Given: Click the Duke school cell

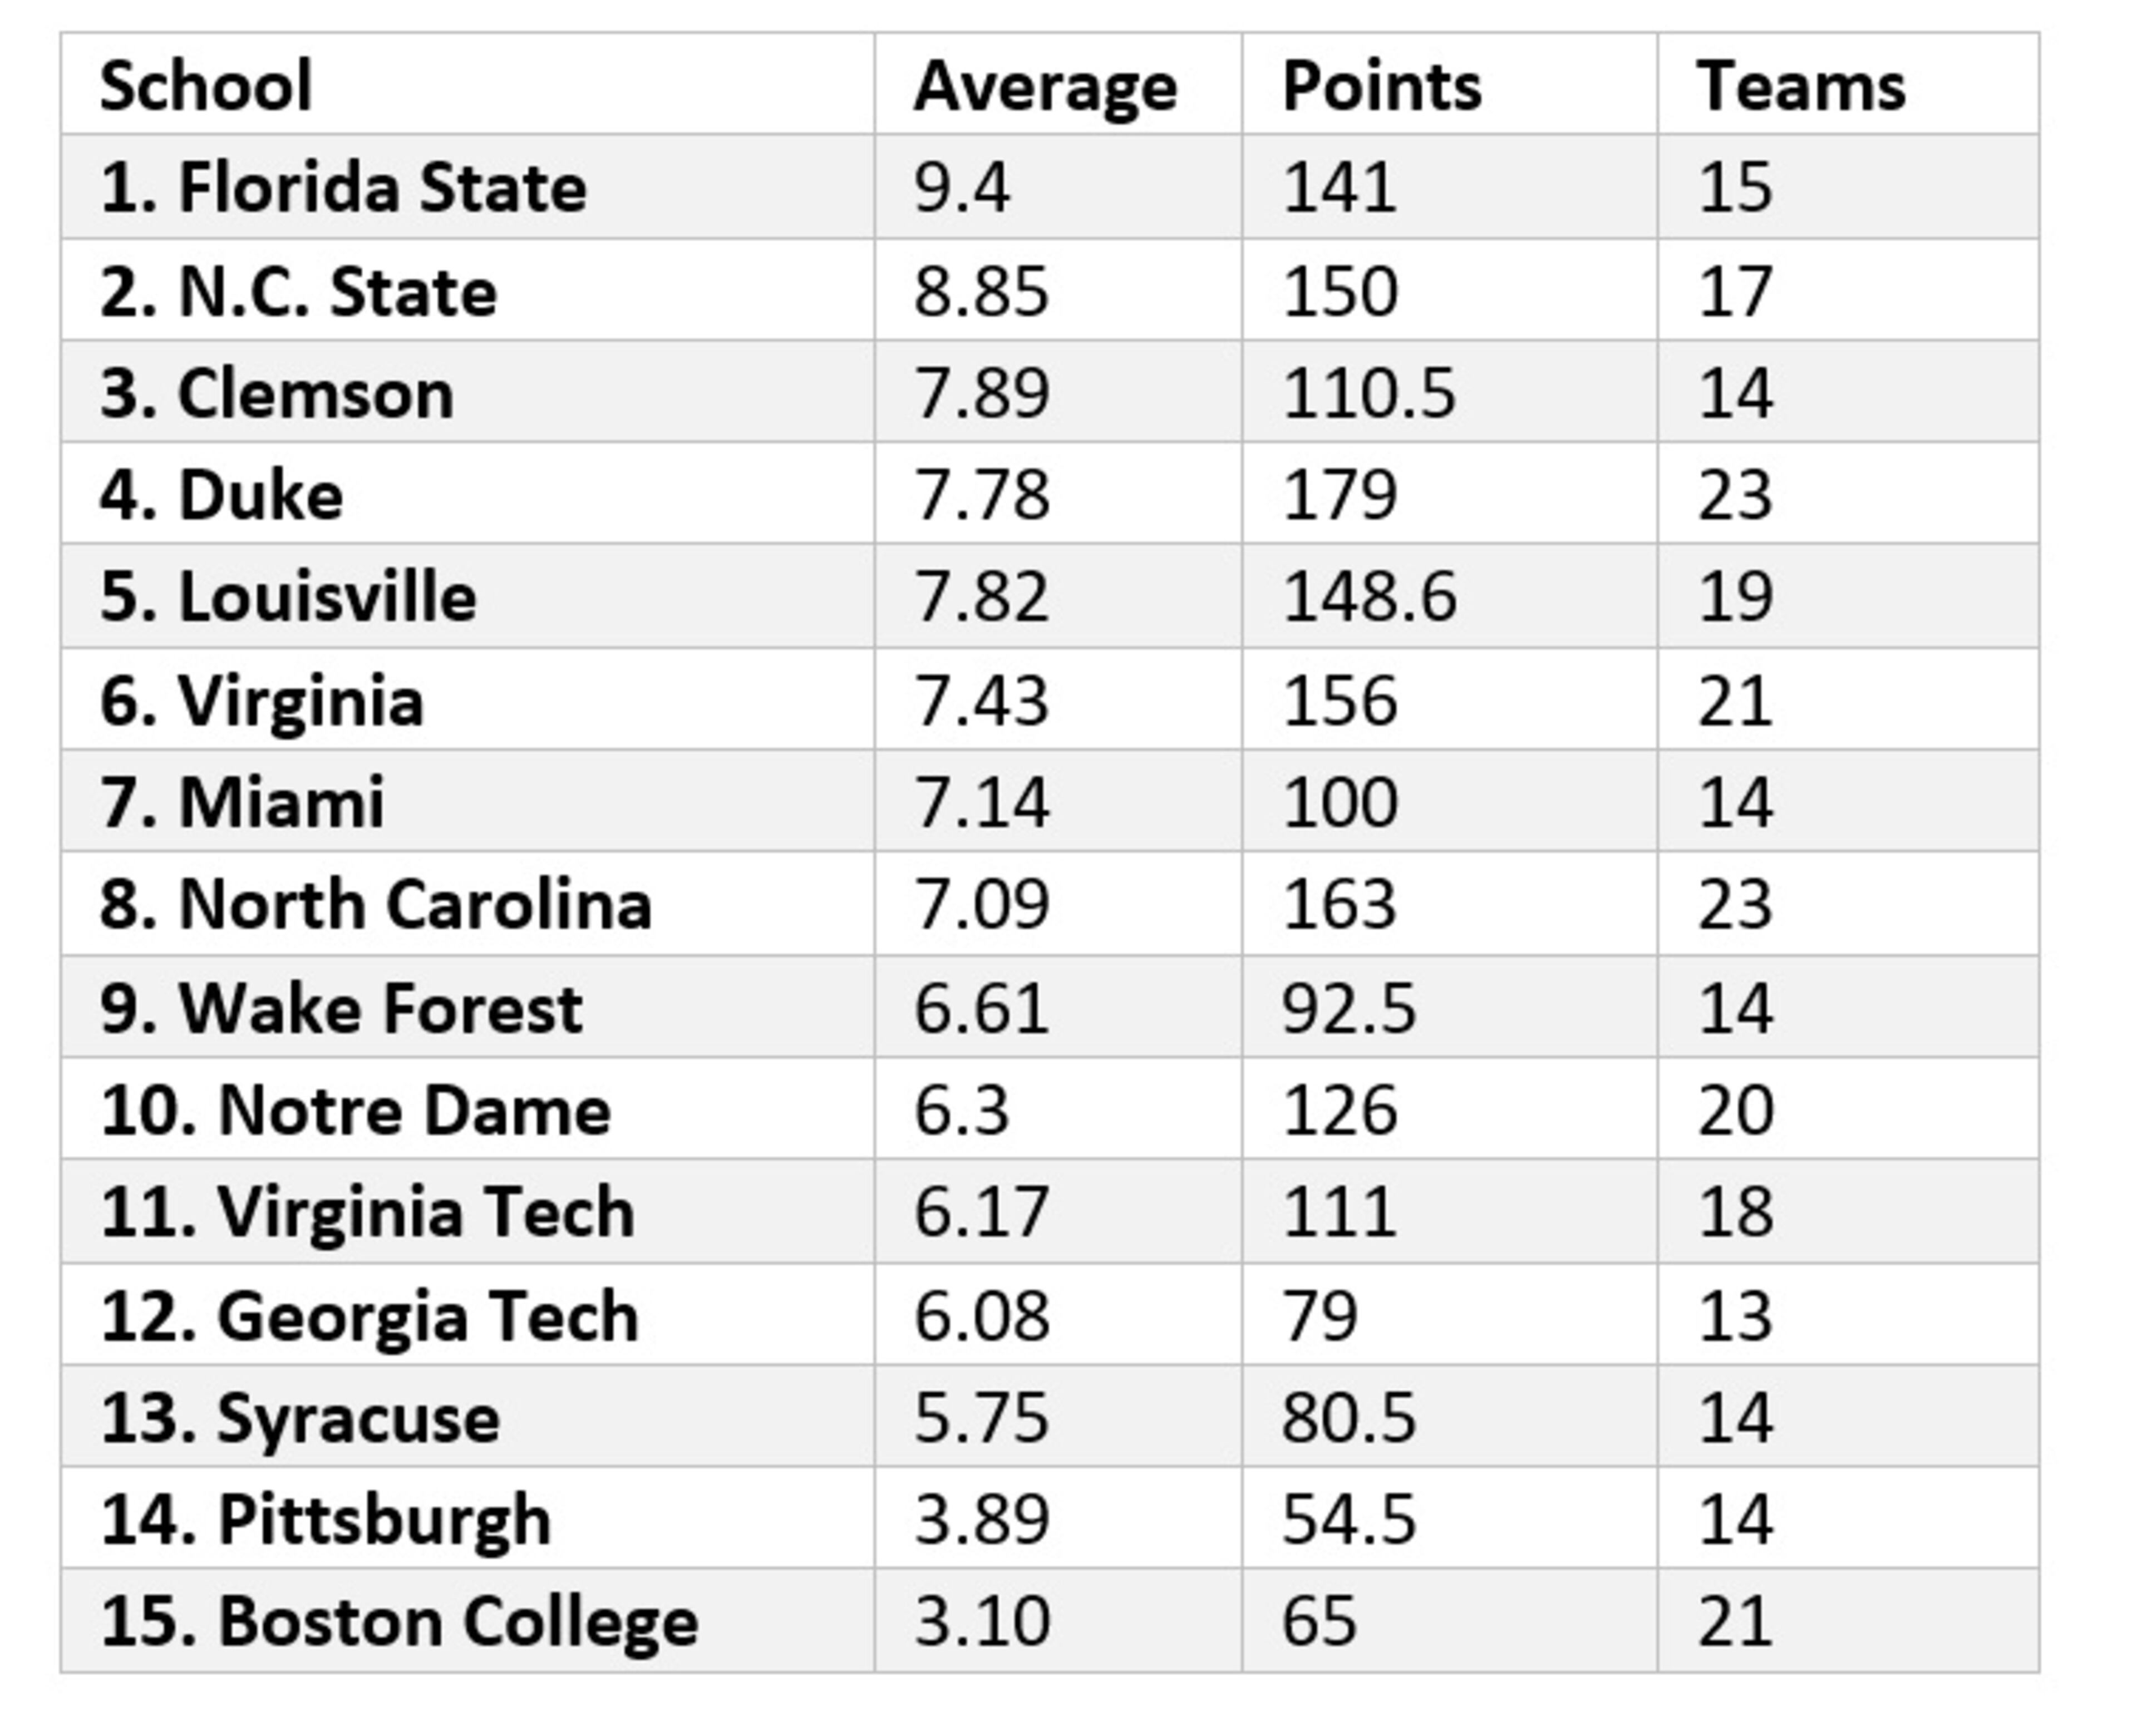Looking at the screenshot, I should 222,495.
